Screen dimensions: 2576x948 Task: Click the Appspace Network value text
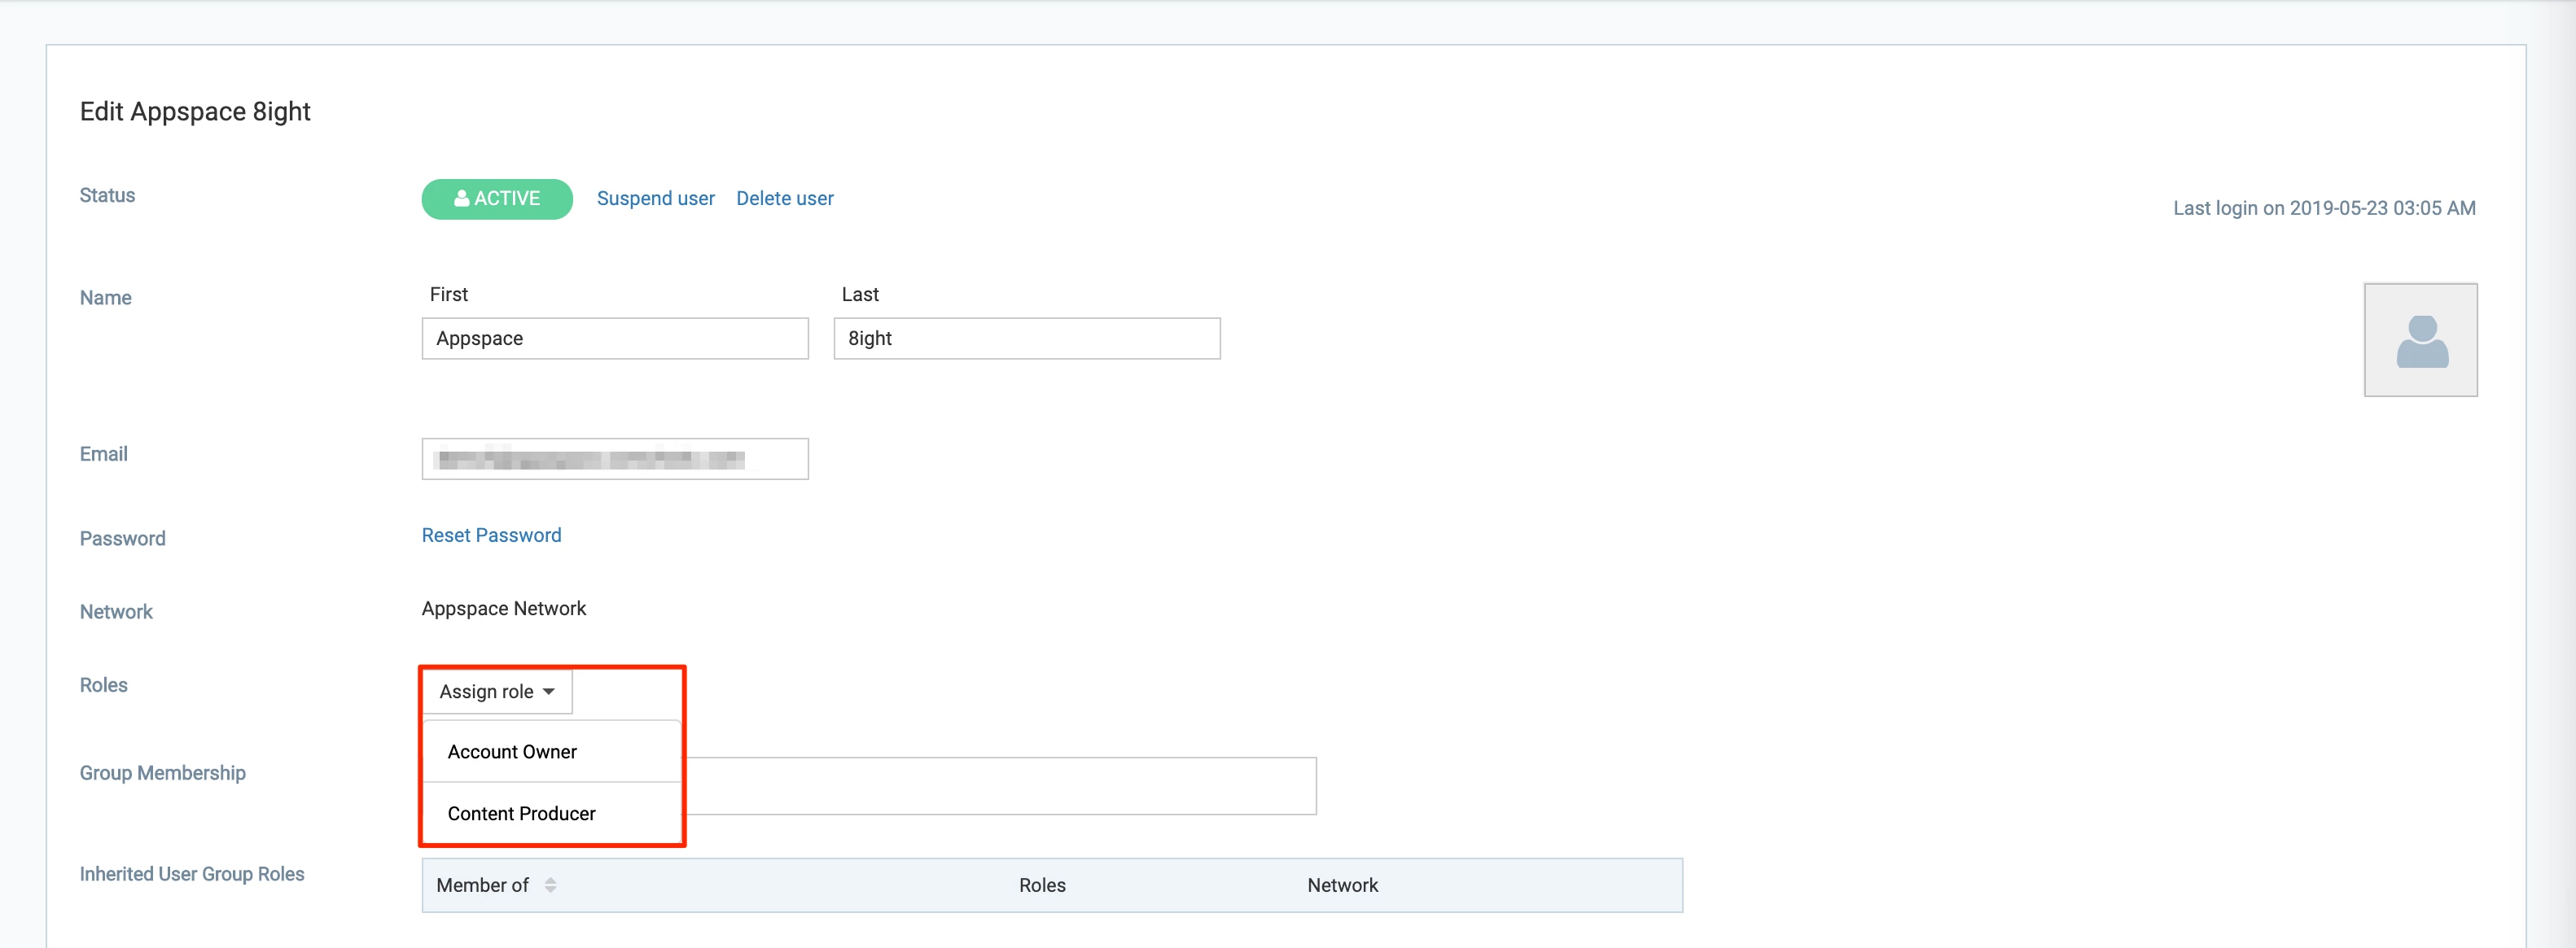[503, 608]
